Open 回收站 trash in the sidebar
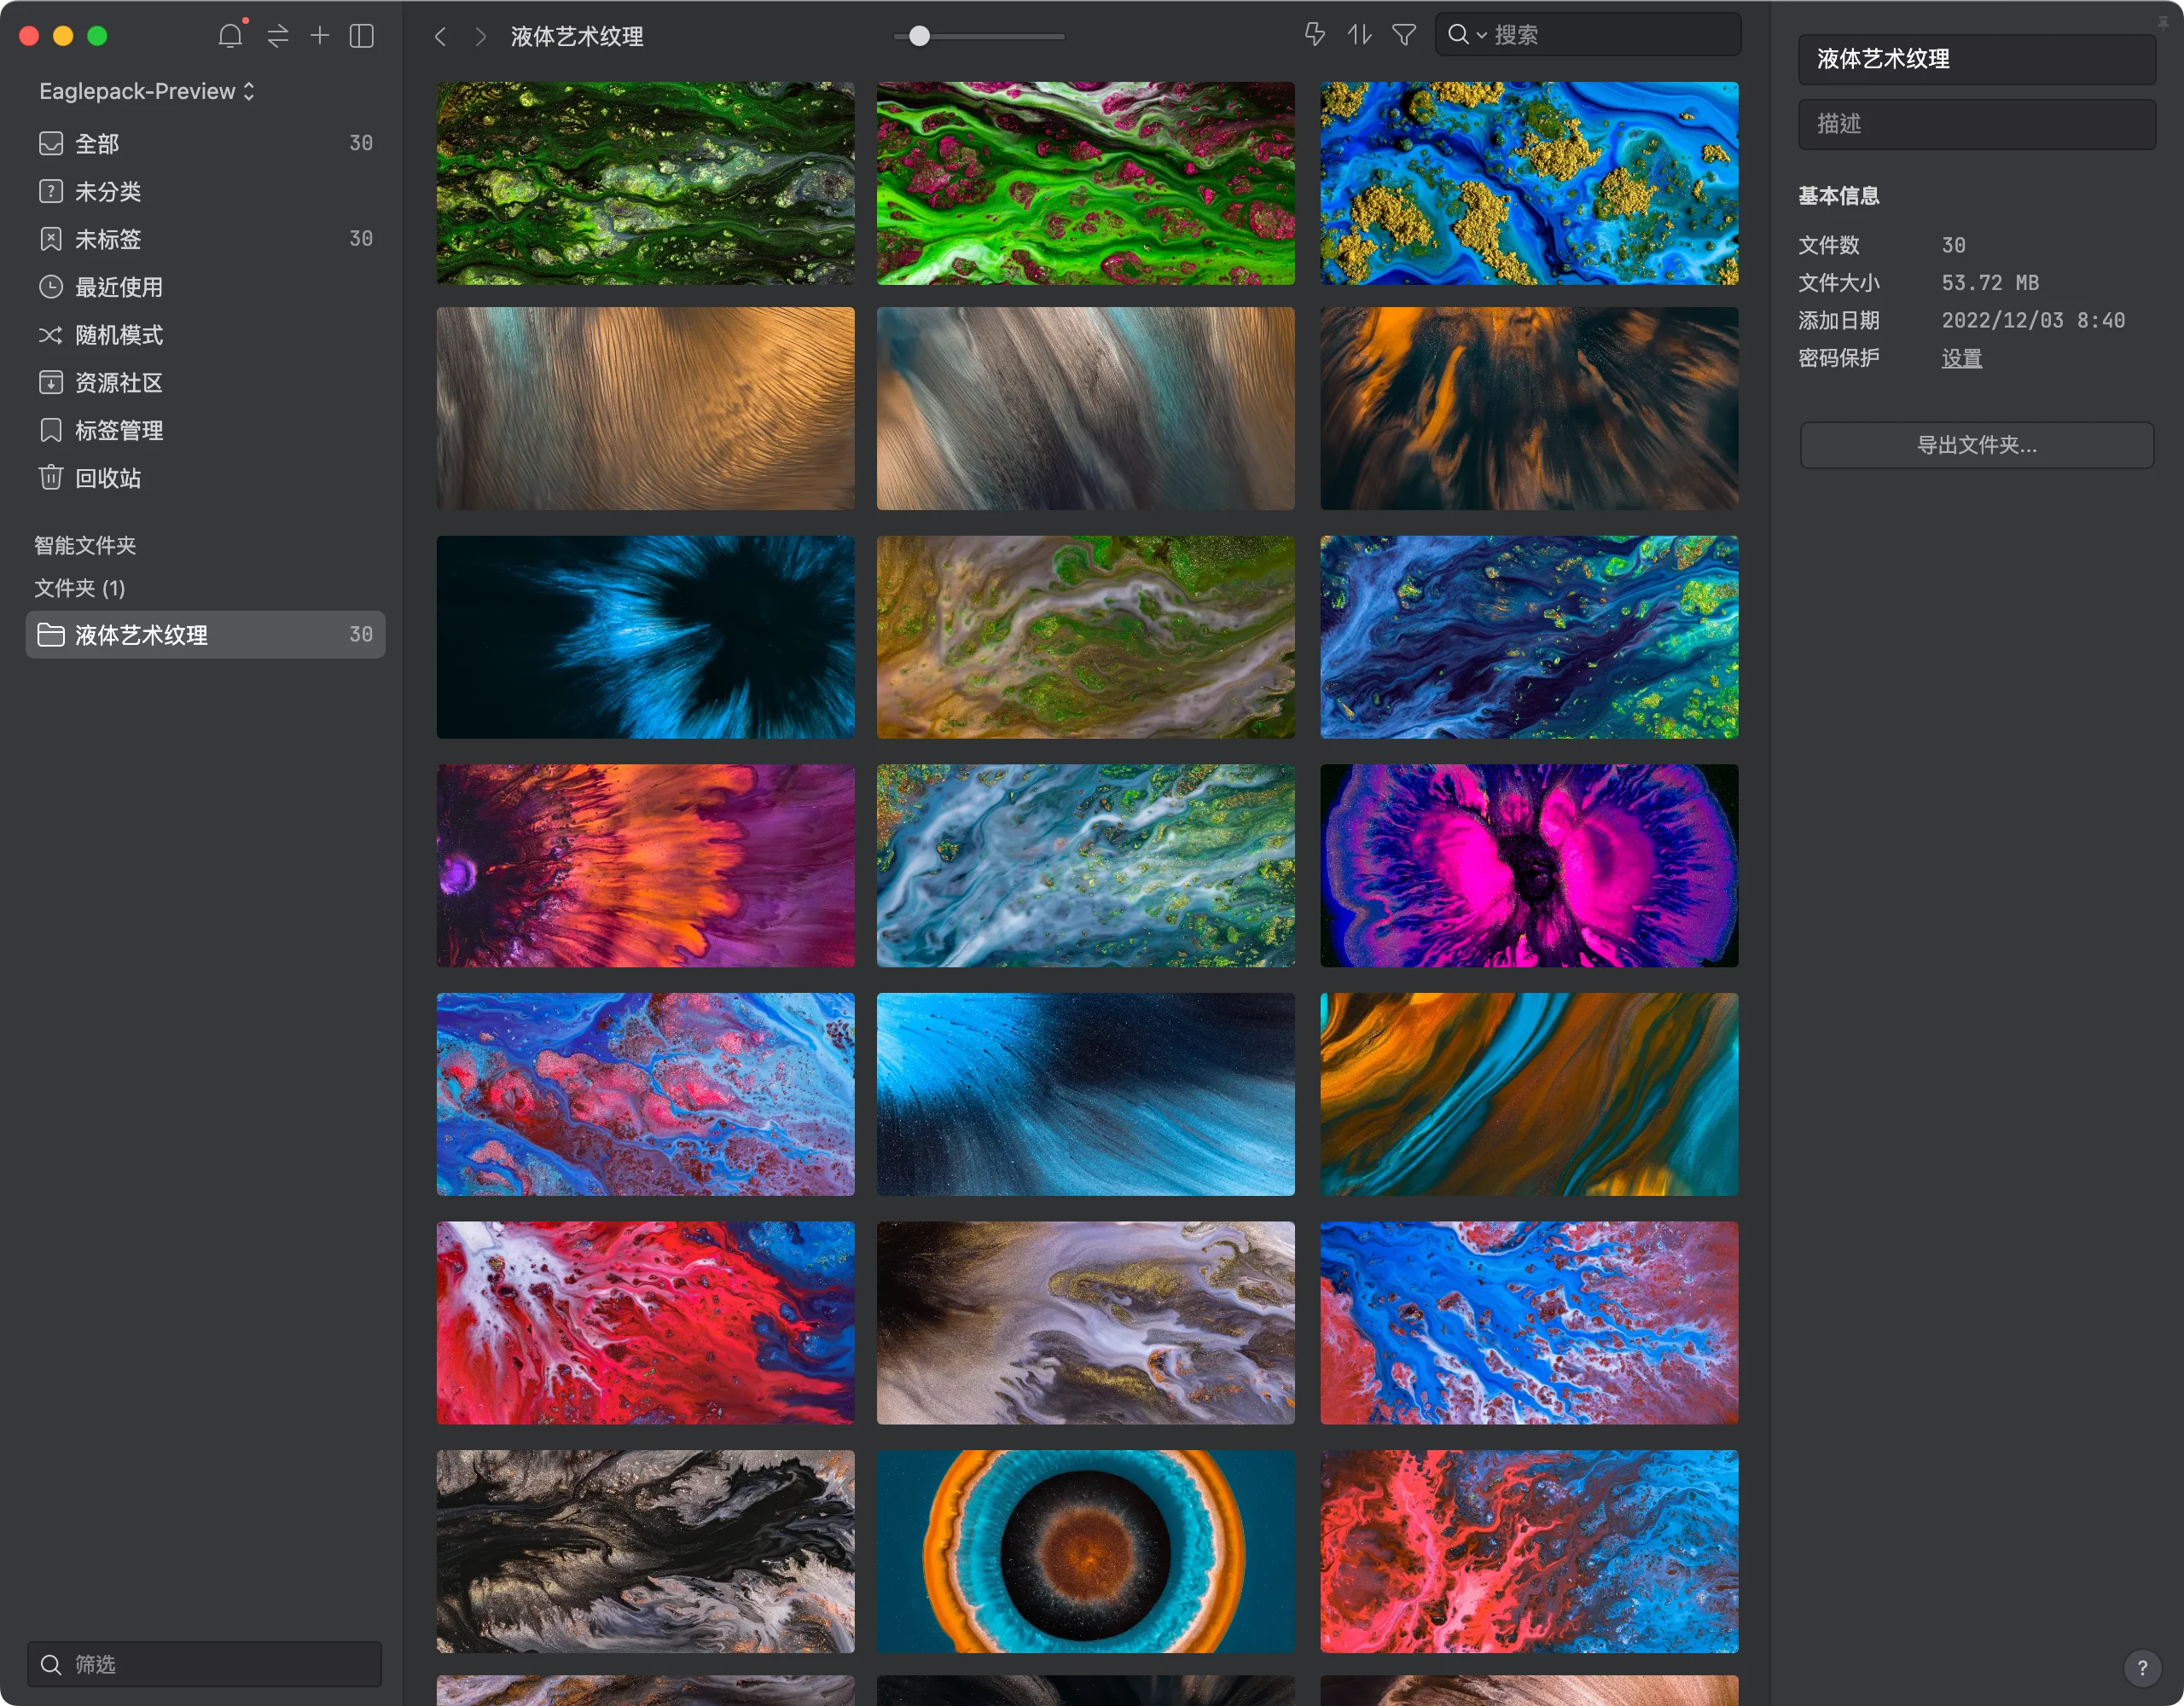The image size is (2184, 1706). [x=205, y=478]
